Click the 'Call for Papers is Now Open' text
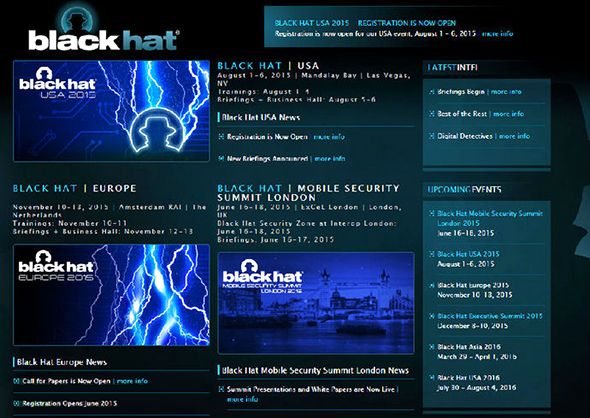 66,381
